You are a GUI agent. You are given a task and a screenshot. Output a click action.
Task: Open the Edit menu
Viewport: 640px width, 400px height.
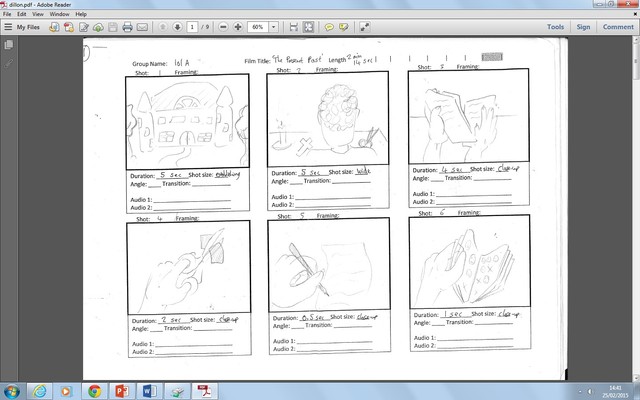22,14
